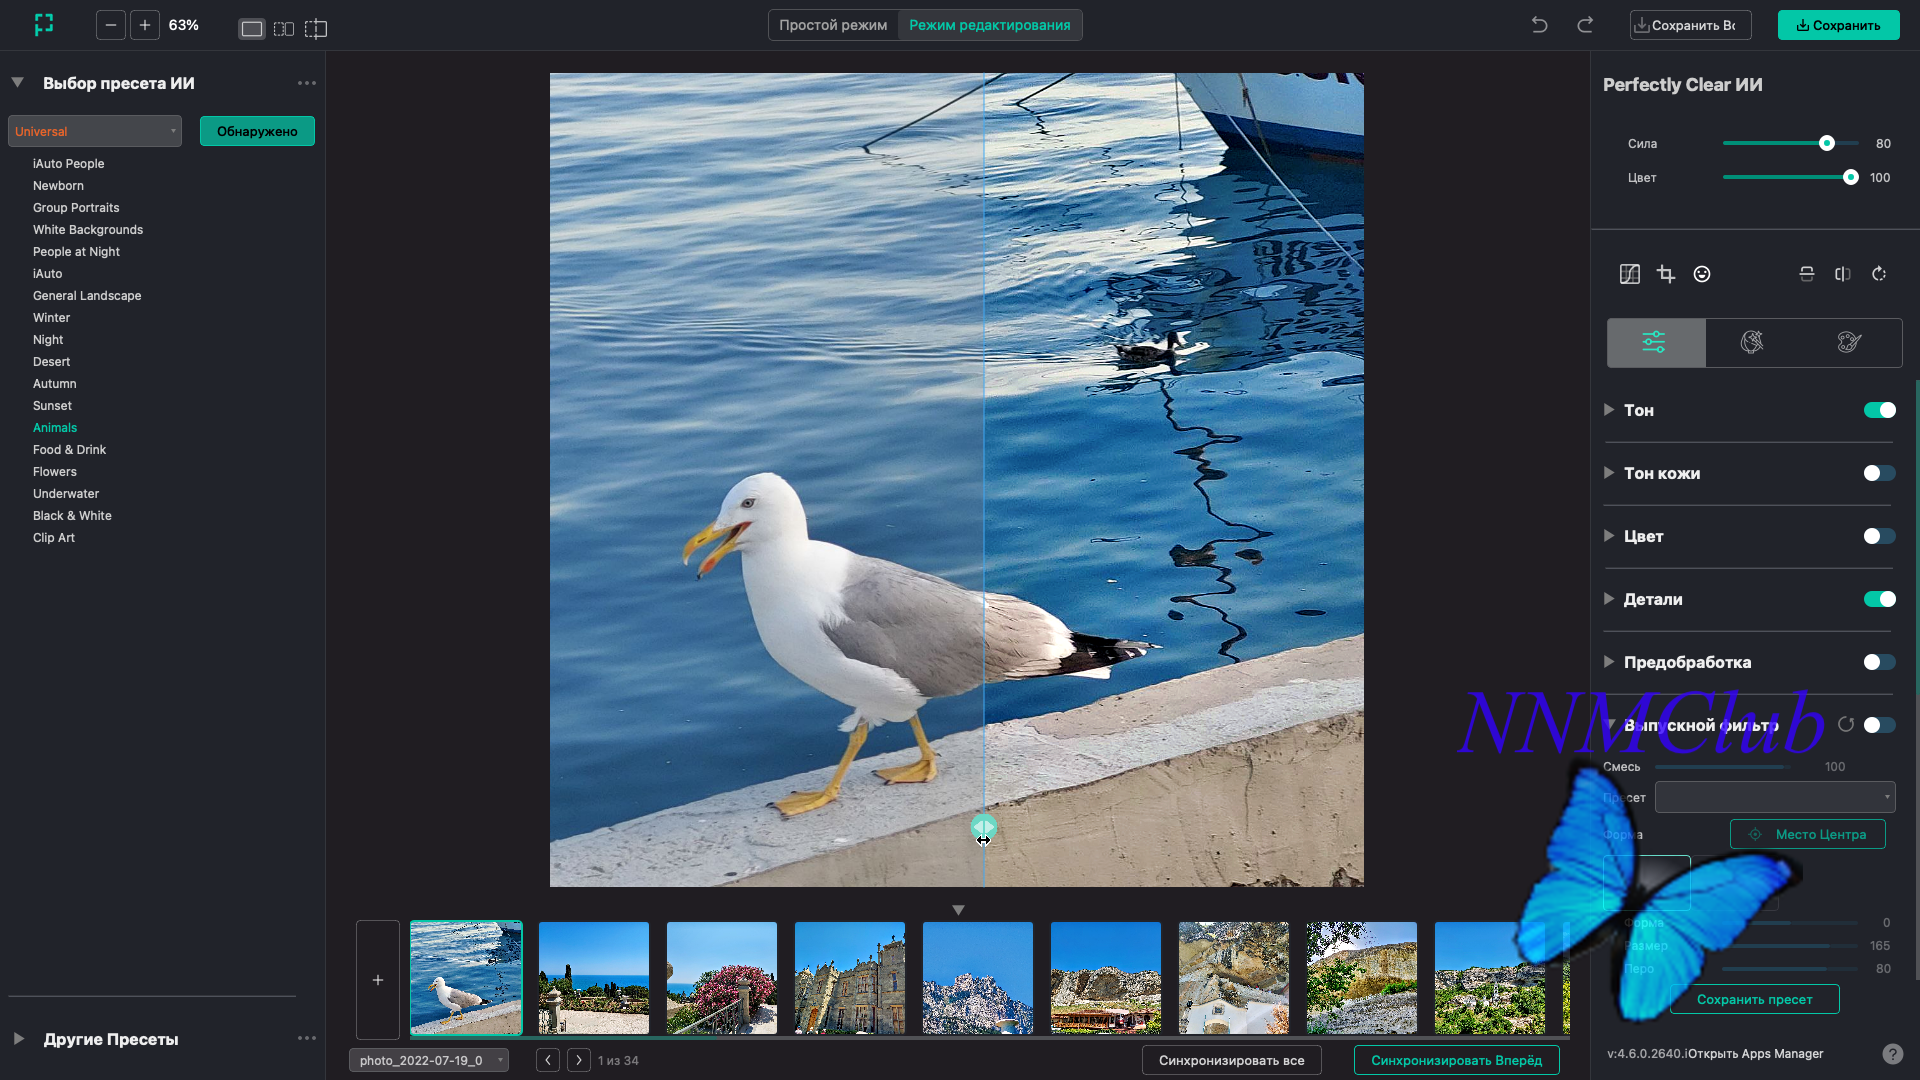
Task: Choose the Underwater preset
Action: pos(66,494)
